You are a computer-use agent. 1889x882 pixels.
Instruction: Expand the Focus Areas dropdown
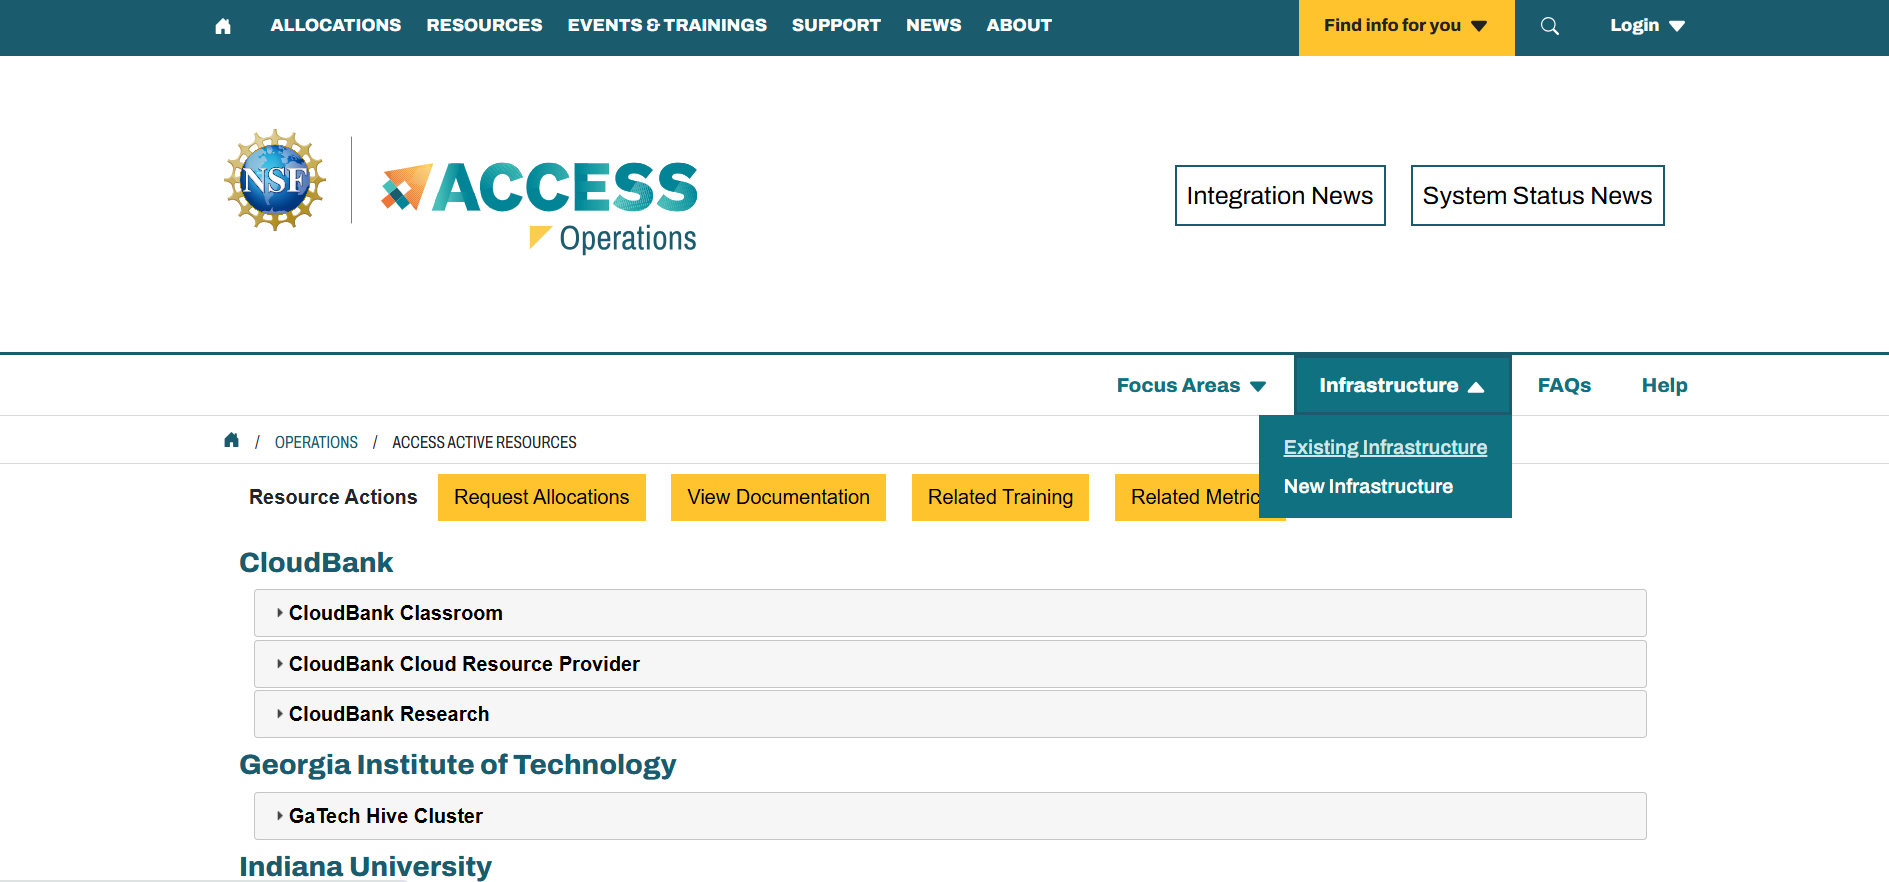[x=1191, y=385]
